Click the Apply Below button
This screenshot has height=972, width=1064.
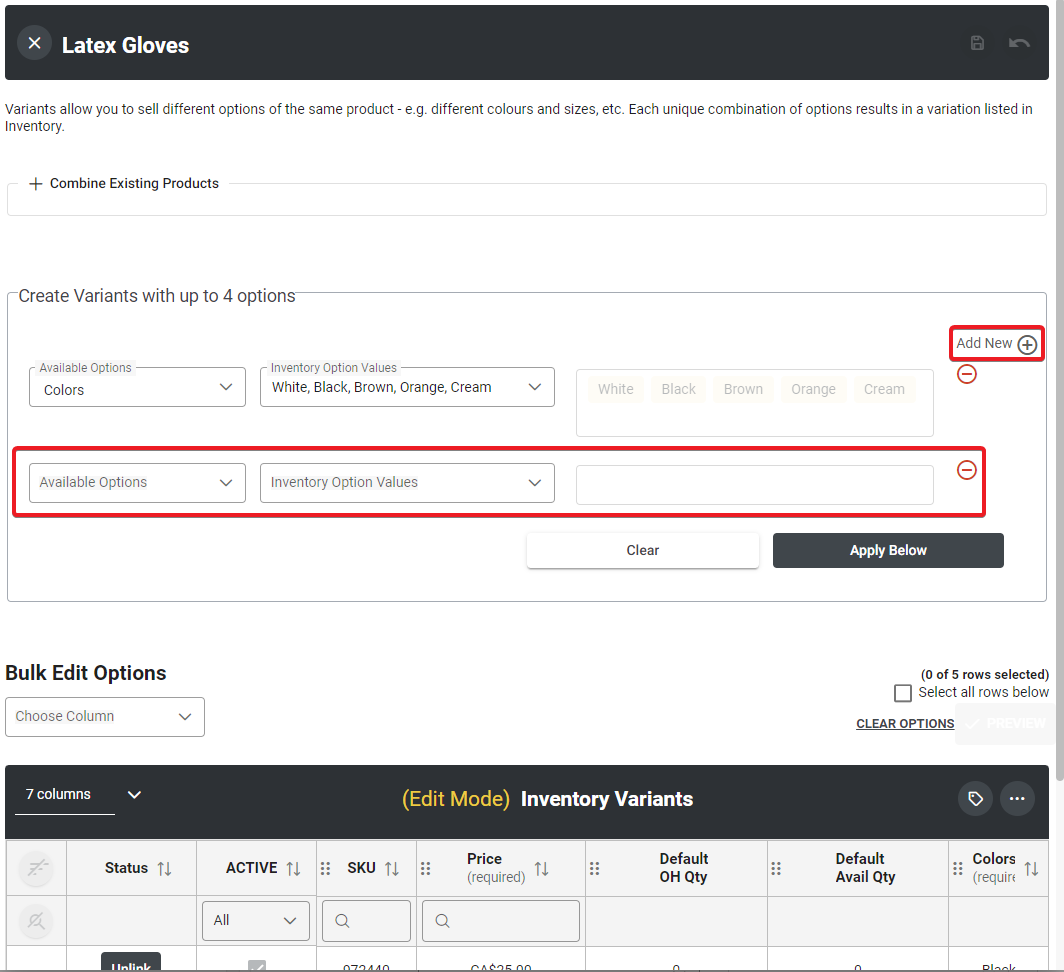point(888,550)
